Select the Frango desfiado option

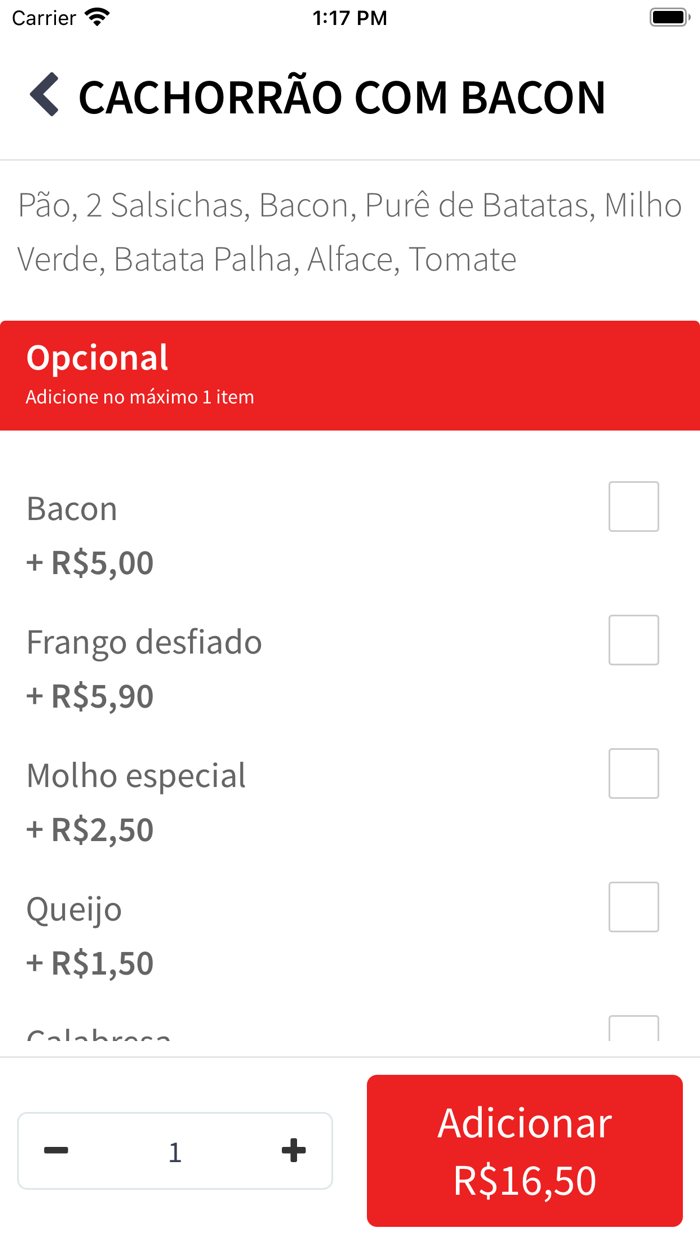click(633, 640)
